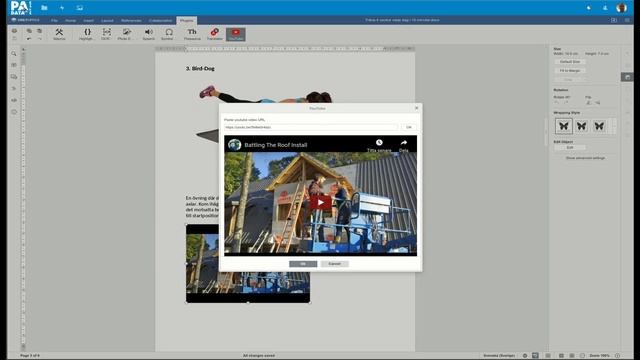
Task: Open the Thesaurus plugin
Action: coord(192,34)
